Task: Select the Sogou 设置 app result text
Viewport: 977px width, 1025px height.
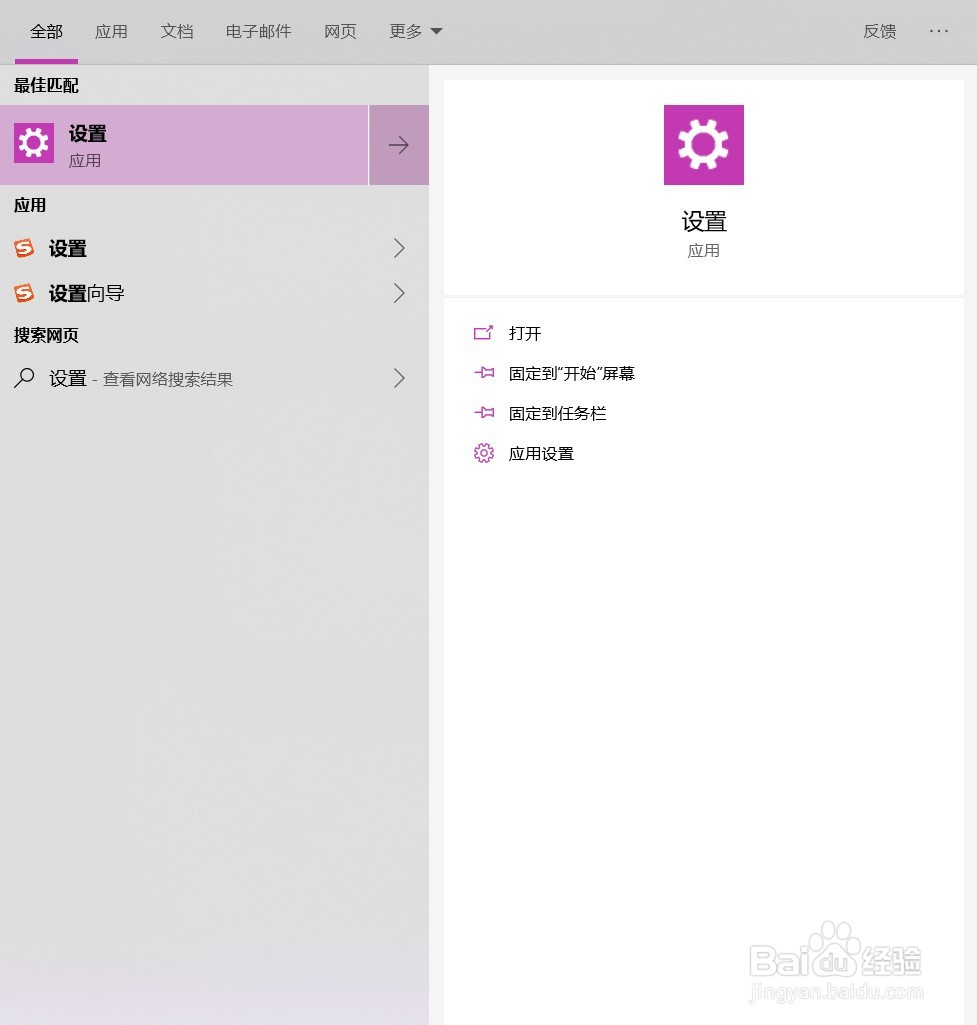Action: pos(68,248)
